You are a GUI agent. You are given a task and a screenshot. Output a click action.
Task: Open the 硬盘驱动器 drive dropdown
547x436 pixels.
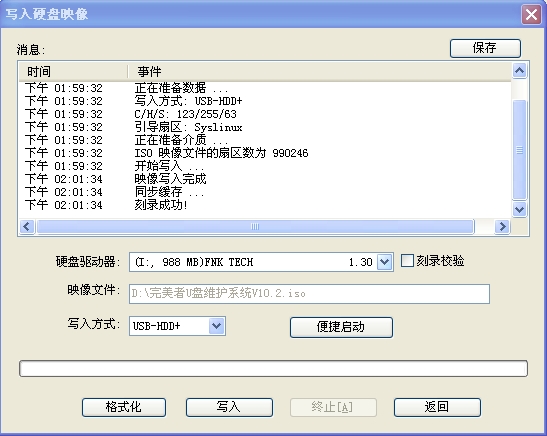tap(384, 262)
